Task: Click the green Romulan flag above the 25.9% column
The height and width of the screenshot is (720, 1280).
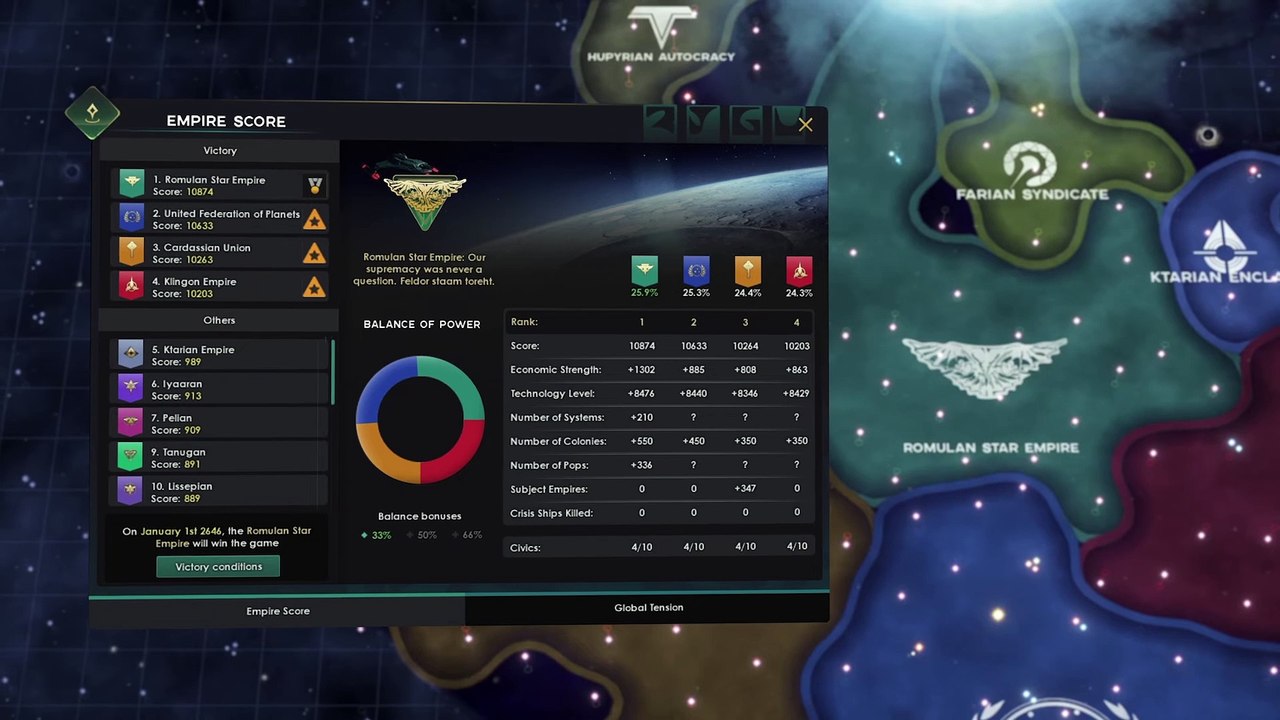Action: tap(645, 270)
